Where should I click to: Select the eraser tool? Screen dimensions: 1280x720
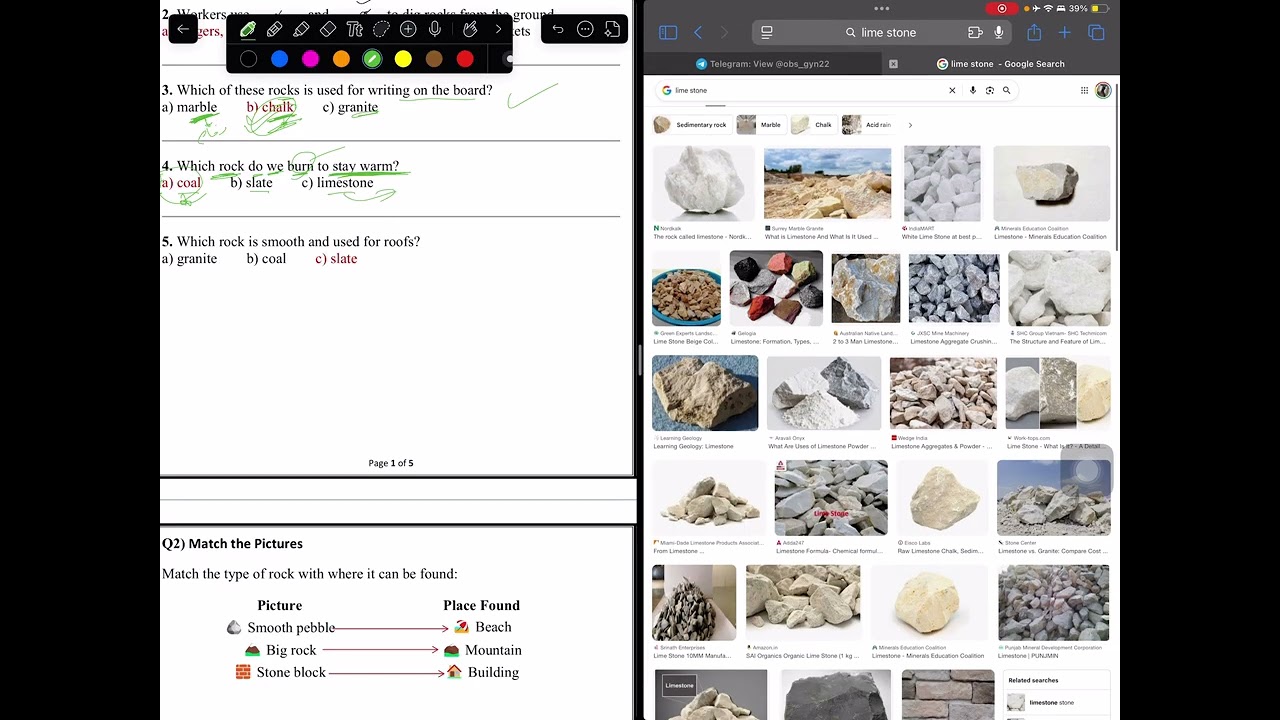point(328,29)
